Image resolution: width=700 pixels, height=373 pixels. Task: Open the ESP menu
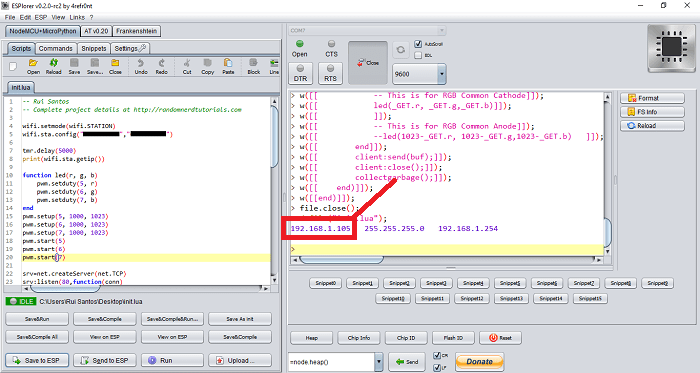coord(41,17)
